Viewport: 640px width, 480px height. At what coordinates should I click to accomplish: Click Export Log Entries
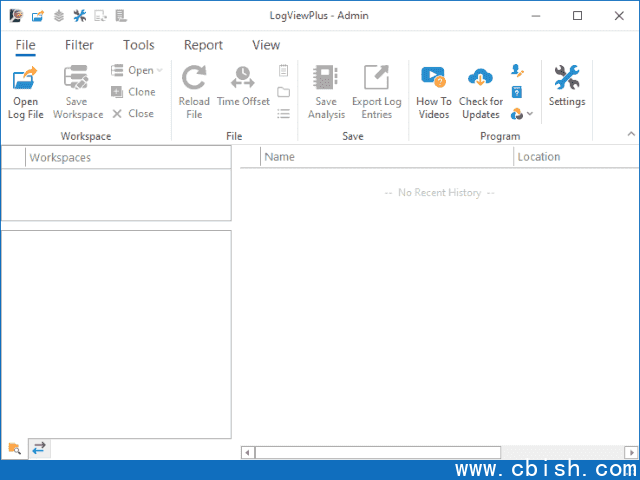(376, 93)
